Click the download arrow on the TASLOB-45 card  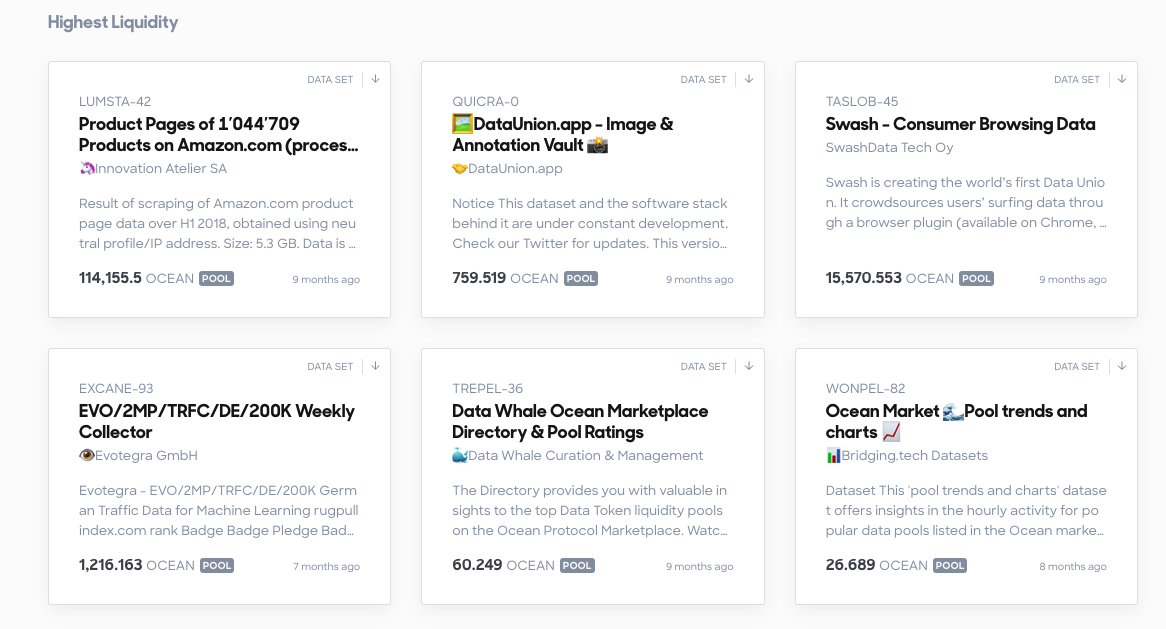click(x=1121, y=79)
